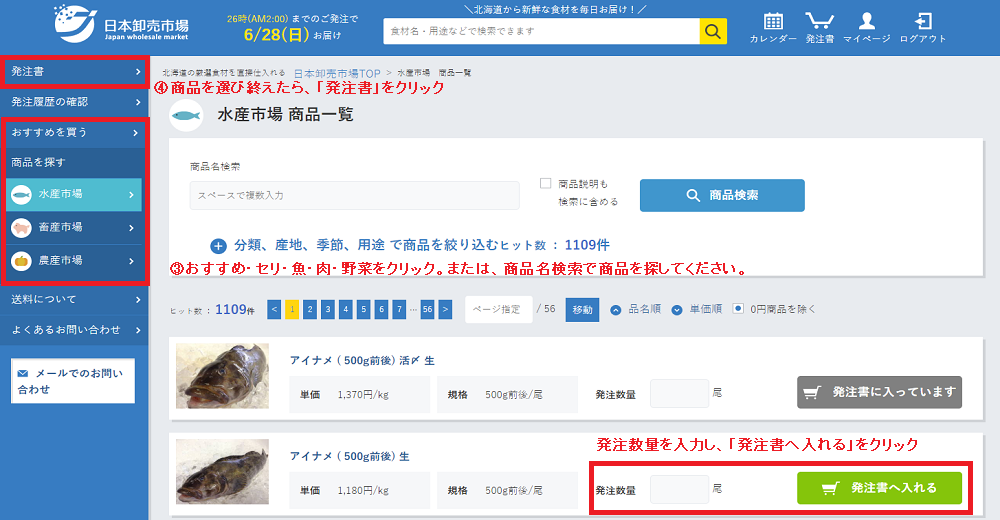
Task: Open 送料について in the sidebar
Action: [75, 299]
